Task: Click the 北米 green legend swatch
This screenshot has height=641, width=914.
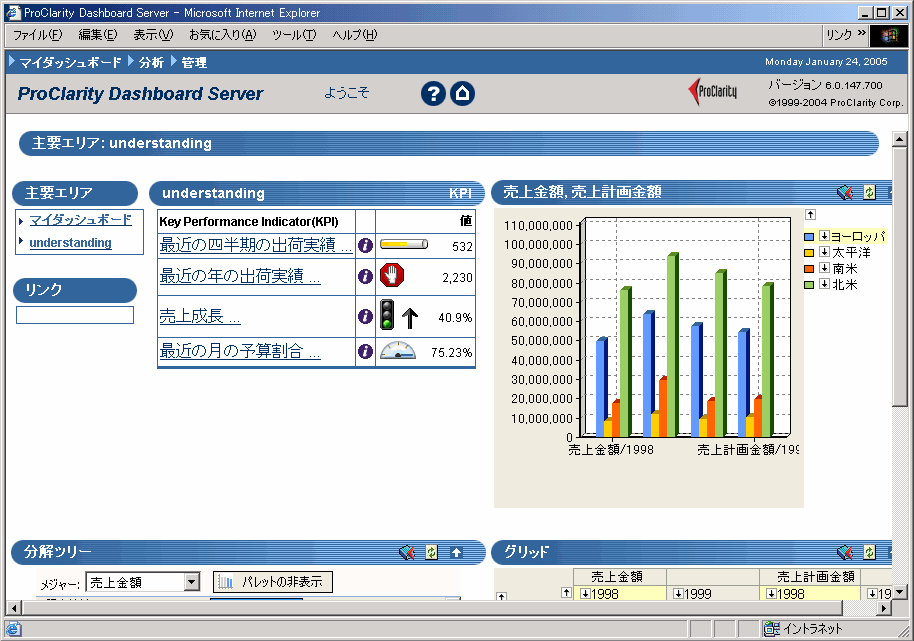Action: tap(809, 284)
